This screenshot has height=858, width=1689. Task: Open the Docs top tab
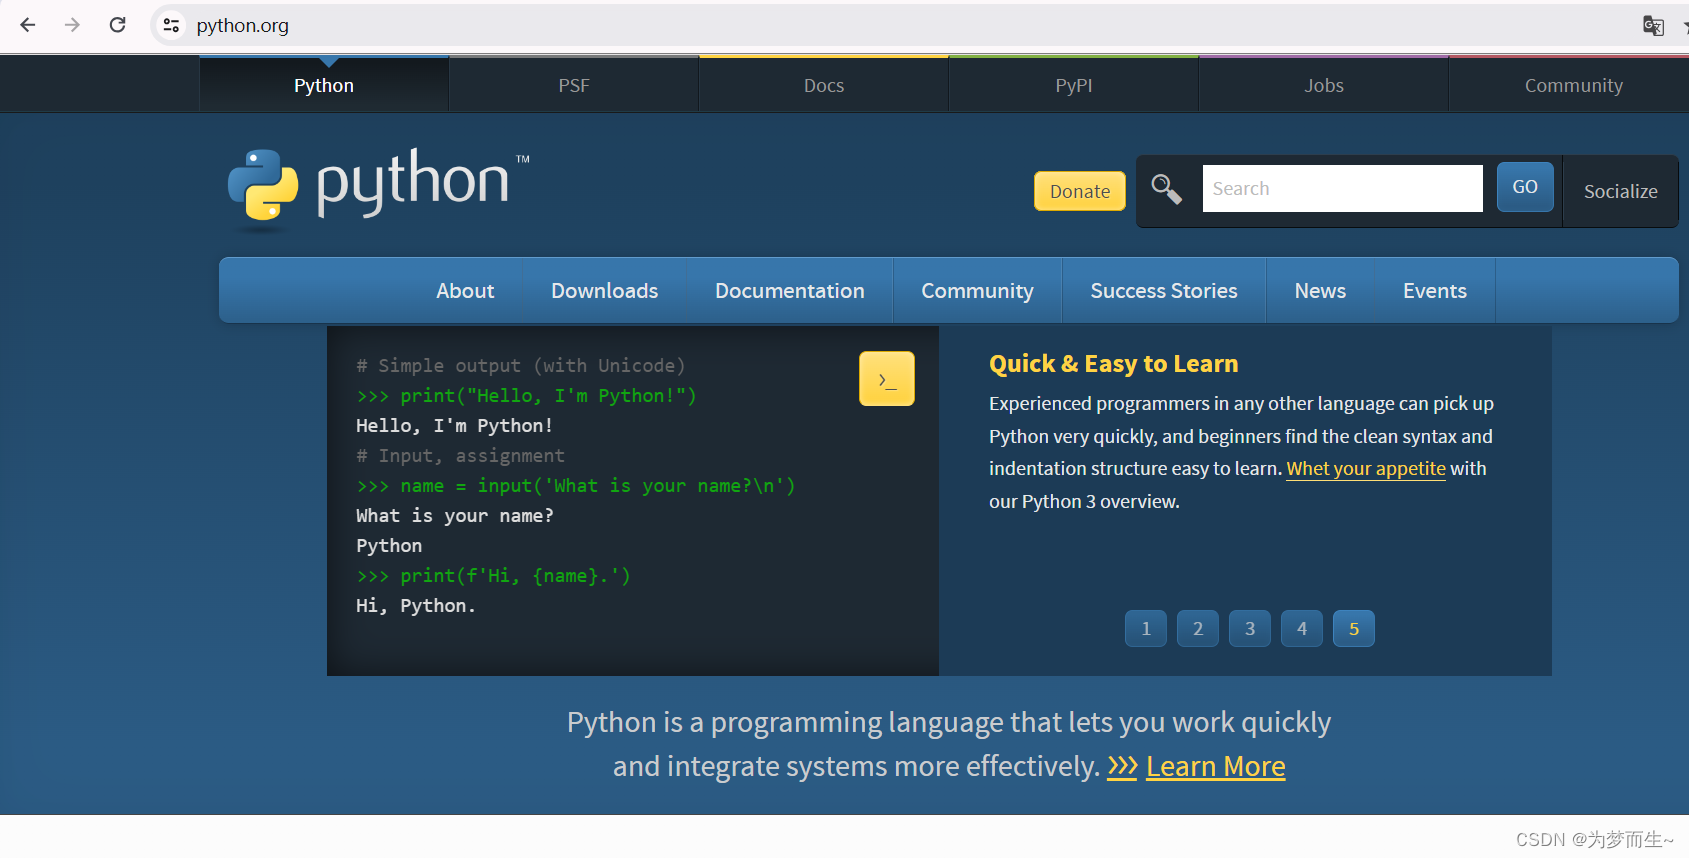point(824,85)
